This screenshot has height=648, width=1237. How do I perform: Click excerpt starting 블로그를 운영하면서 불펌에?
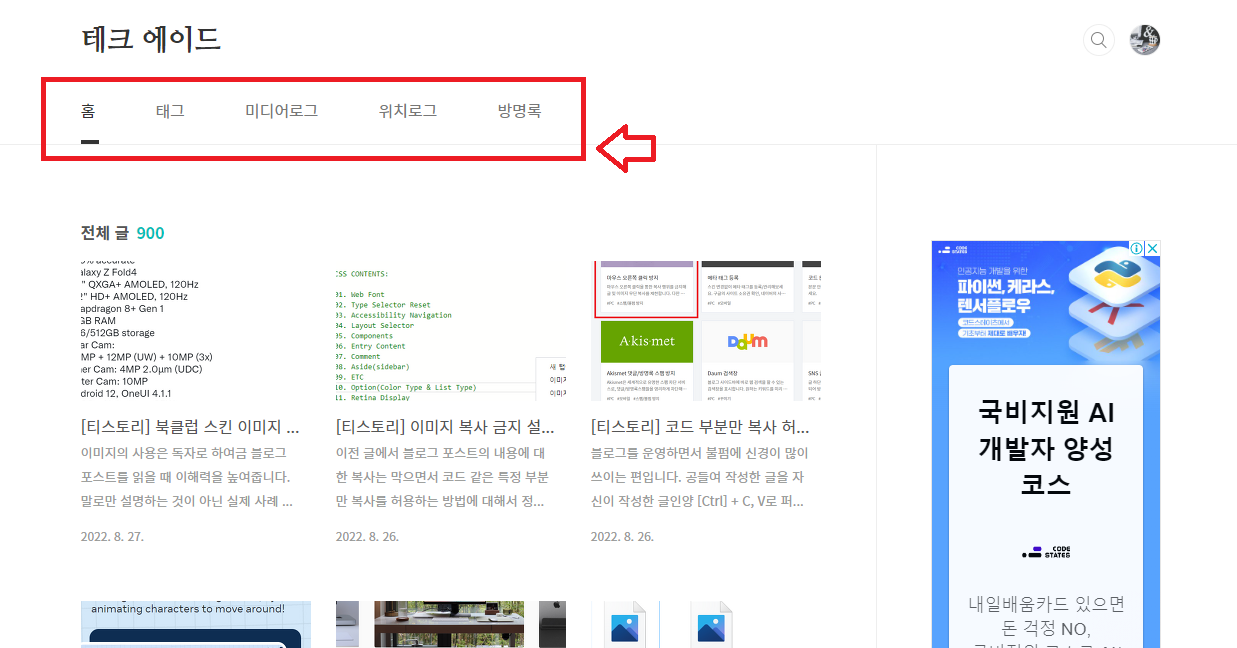tap(700, 478)
